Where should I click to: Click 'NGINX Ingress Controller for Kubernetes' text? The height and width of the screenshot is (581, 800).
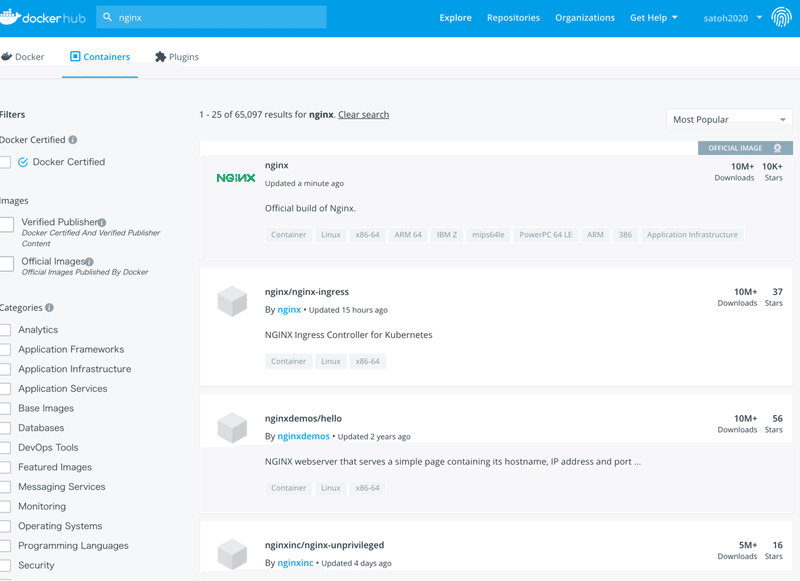coord(348,335)
